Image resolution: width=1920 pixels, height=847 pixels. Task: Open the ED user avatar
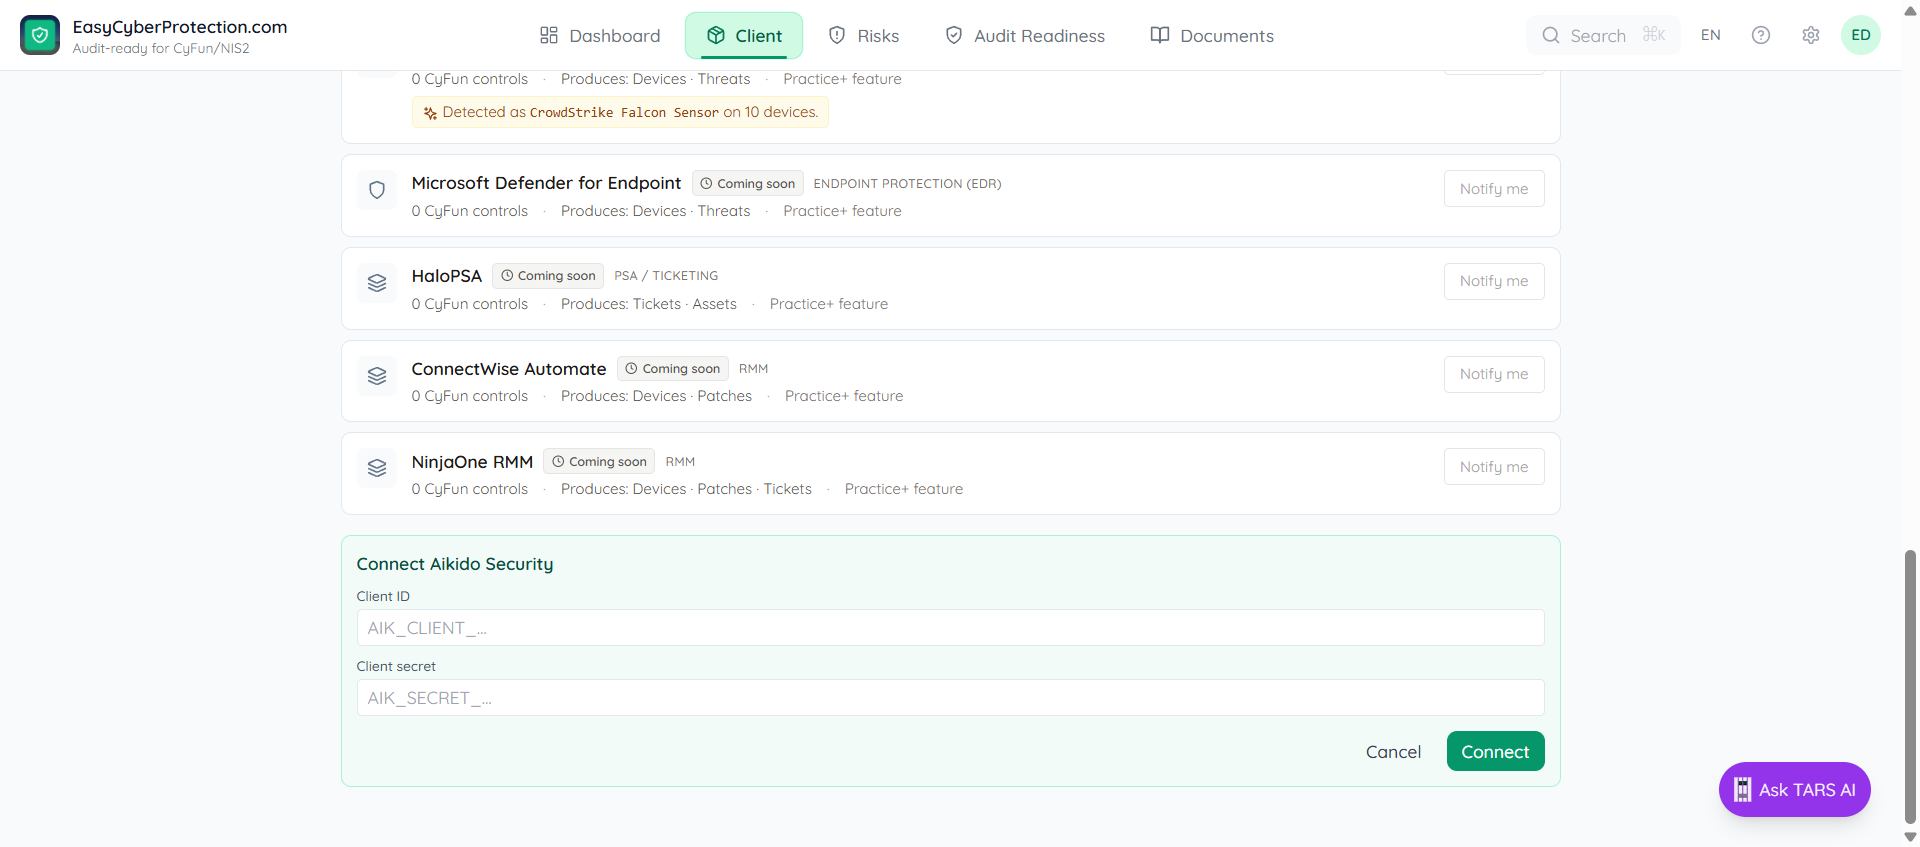[x=1861, y=35]
